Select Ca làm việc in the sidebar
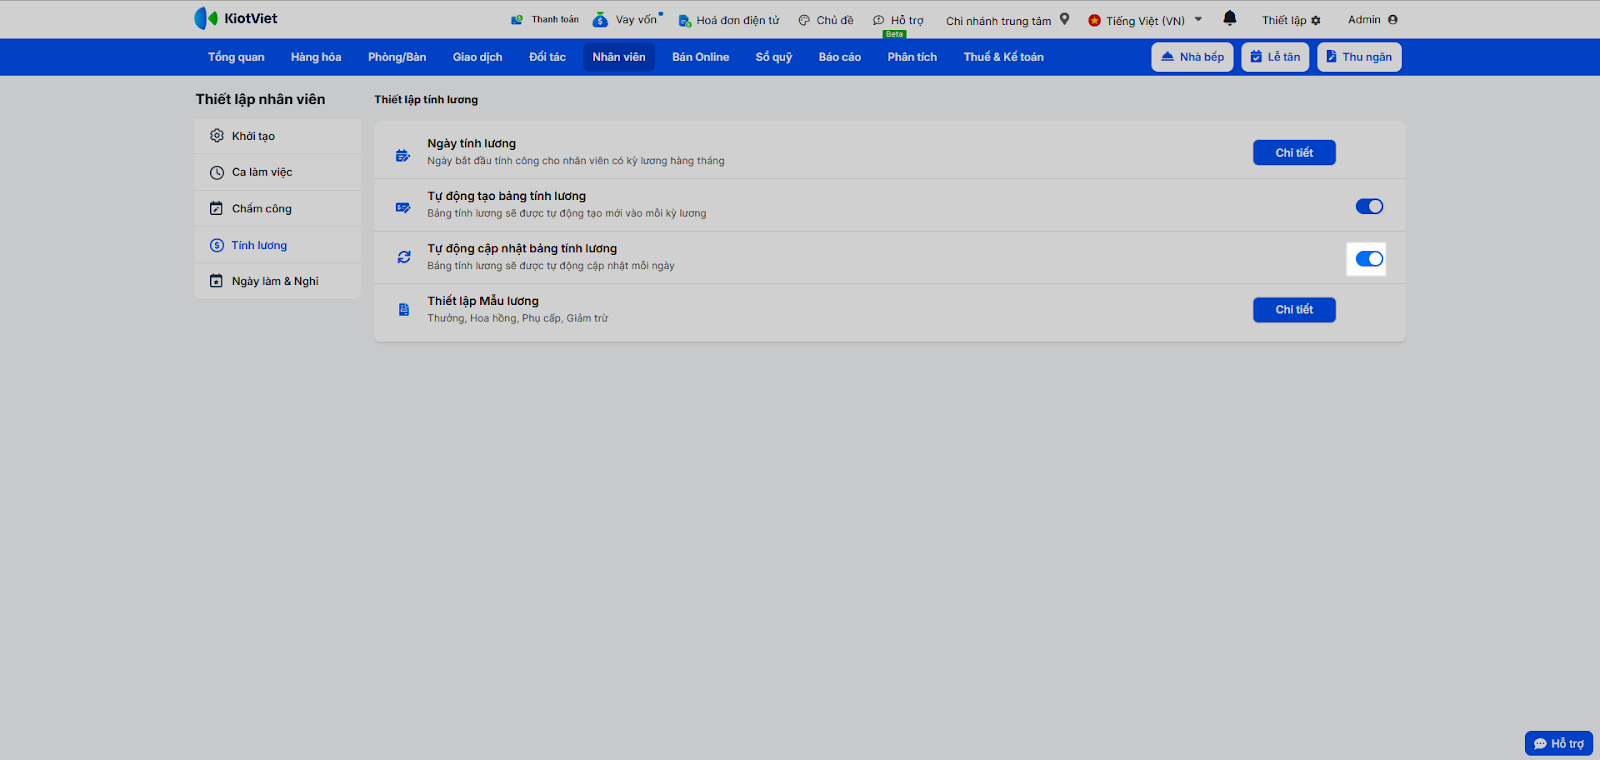 277,172
